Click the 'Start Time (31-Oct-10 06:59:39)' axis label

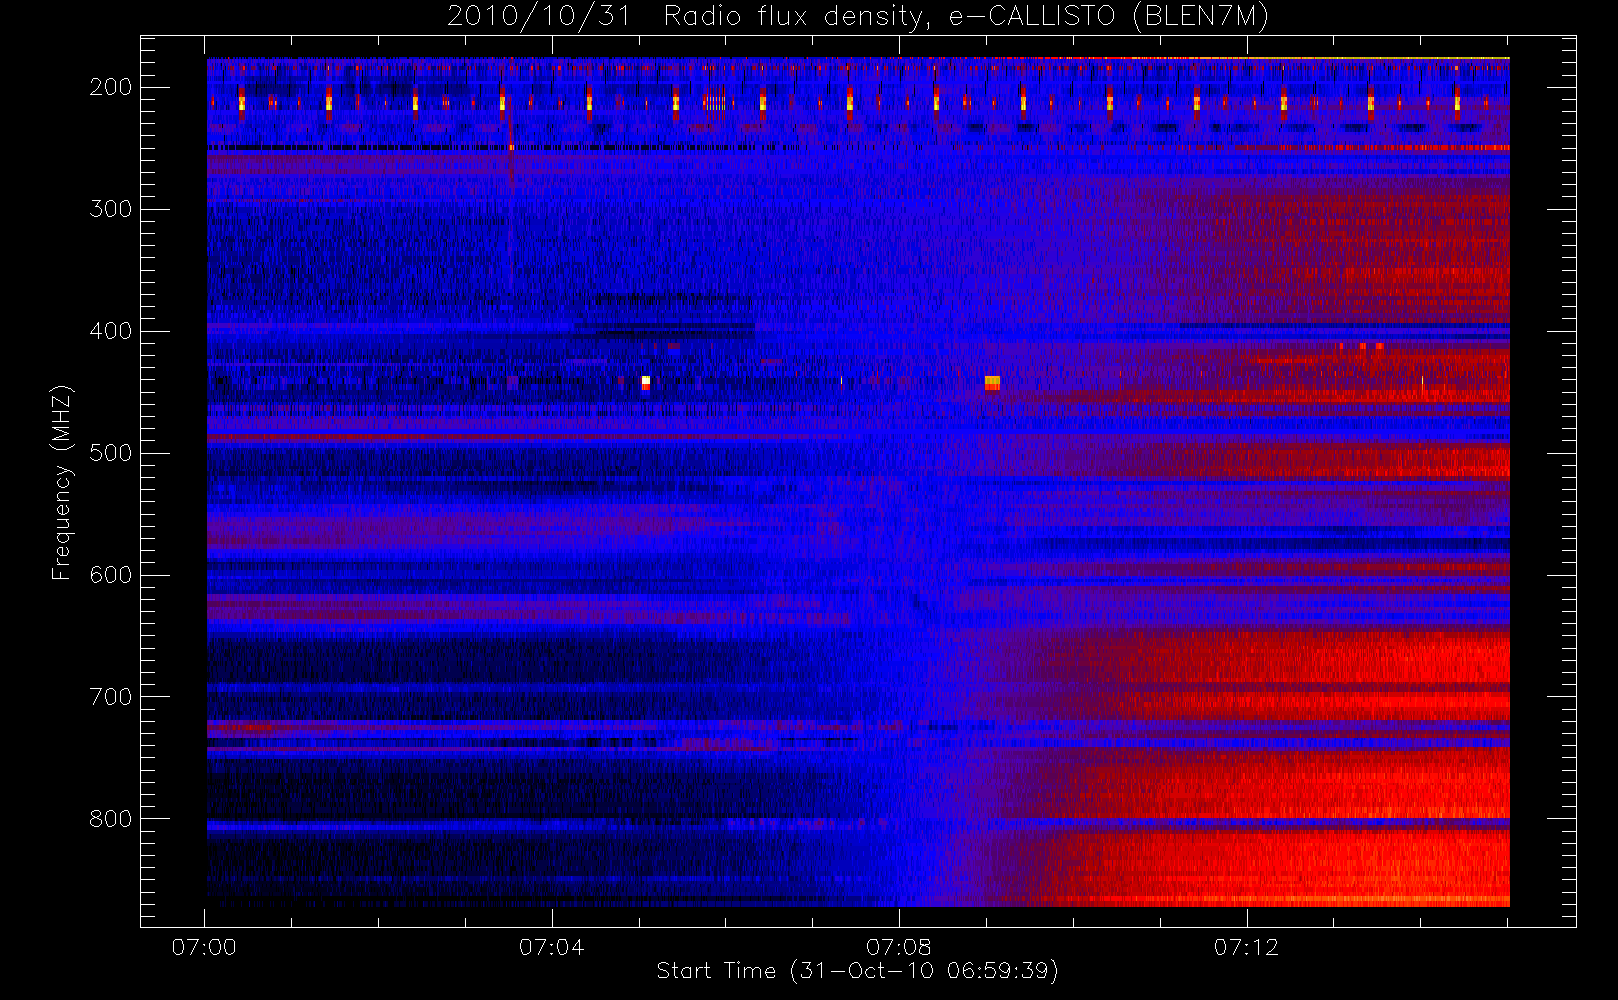click(x=857, y=971)
